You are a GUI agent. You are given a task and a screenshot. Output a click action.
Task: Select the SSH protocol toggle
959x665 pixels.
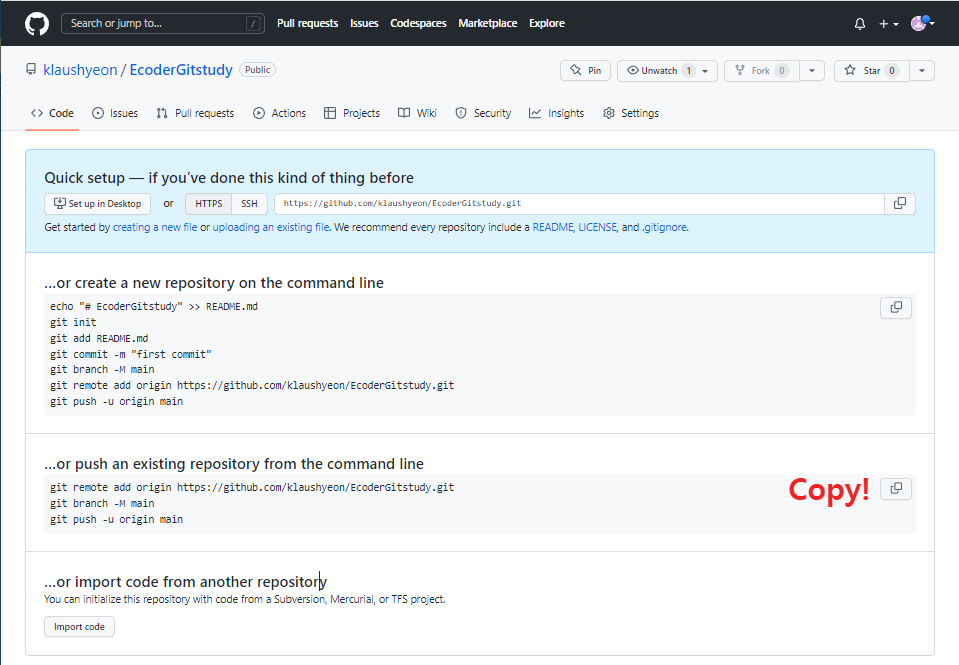pos(250,204)
